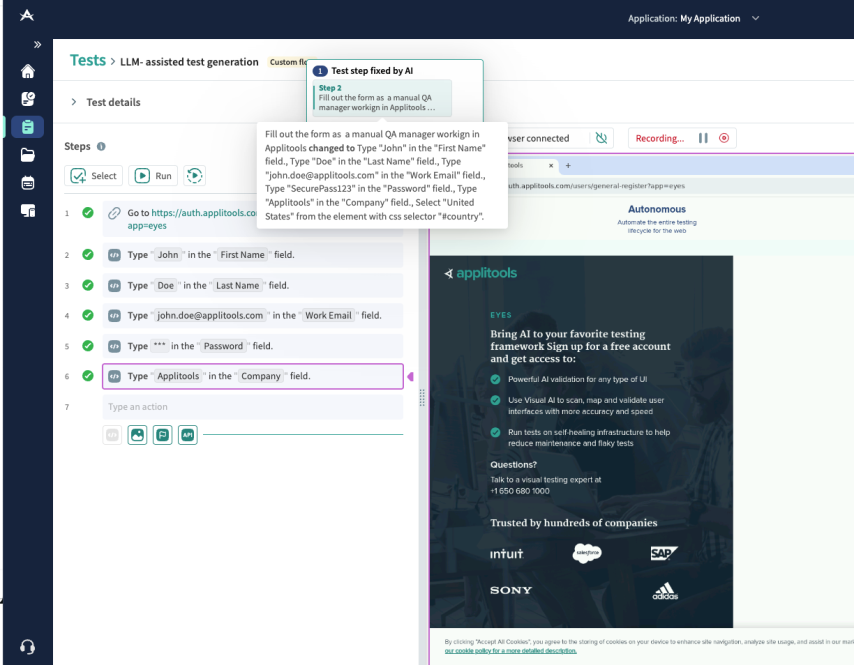Screen dimensions: 854x665
Task: Add an API step with the API icon
Action: [187, 435]
